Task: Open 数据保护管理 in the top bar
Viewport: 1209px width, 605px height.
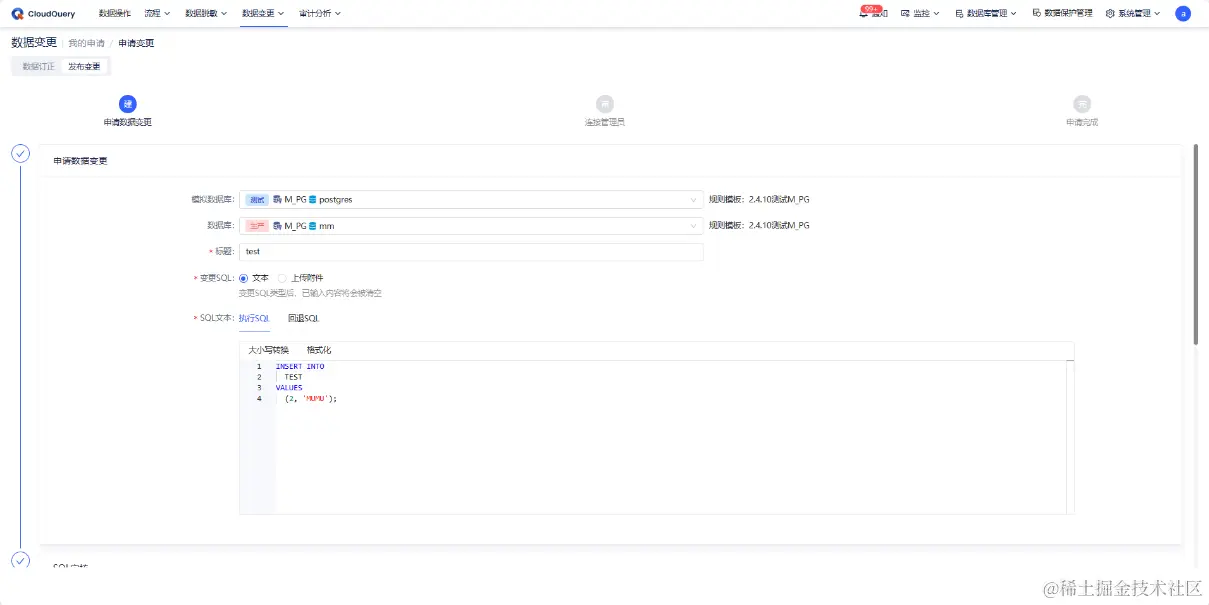Action: pos(1062,13)
